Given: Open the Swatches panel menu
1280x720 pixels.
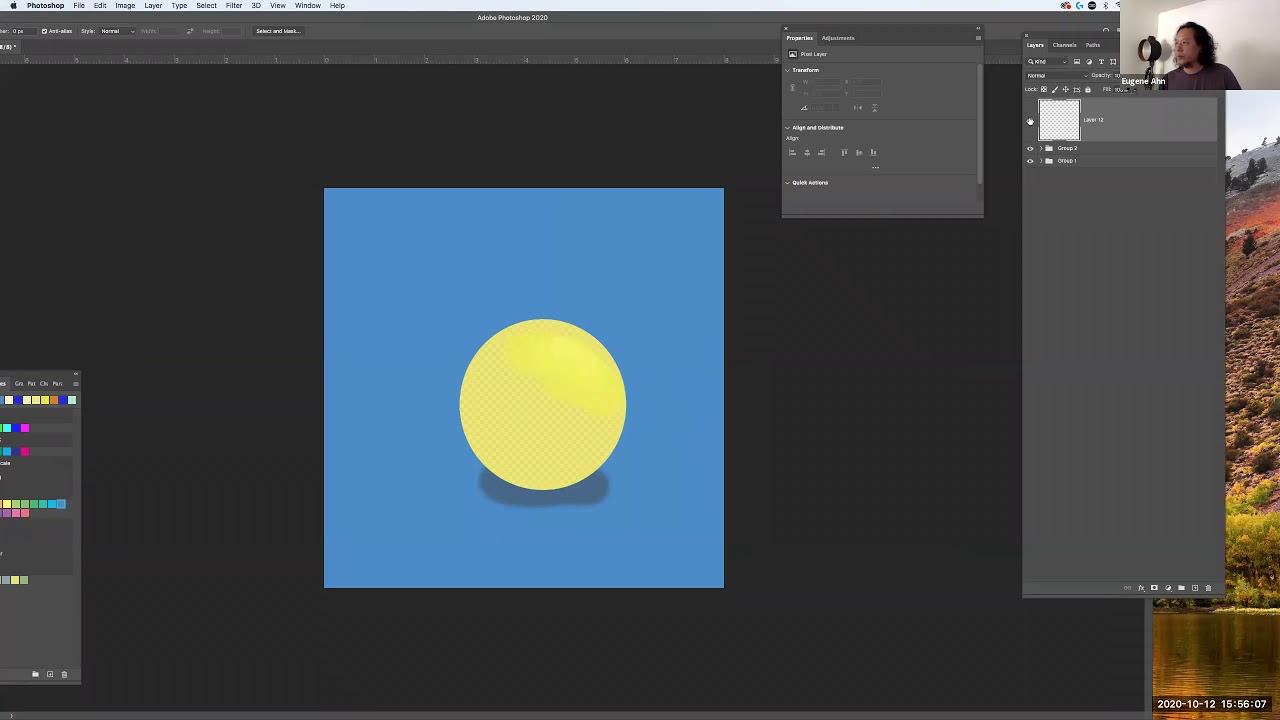Looking at the screenshot, I should (76, 384).
